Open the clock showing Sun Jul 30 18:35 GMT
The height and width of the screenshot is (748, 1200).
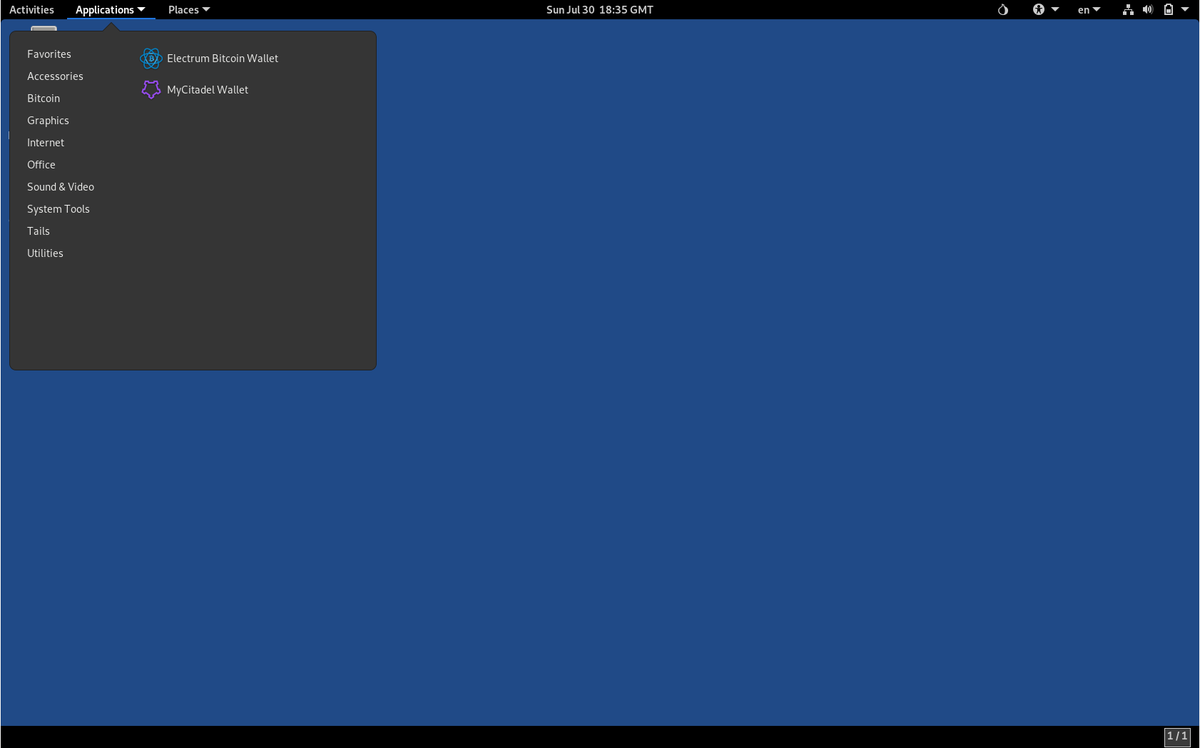(600, 10)
